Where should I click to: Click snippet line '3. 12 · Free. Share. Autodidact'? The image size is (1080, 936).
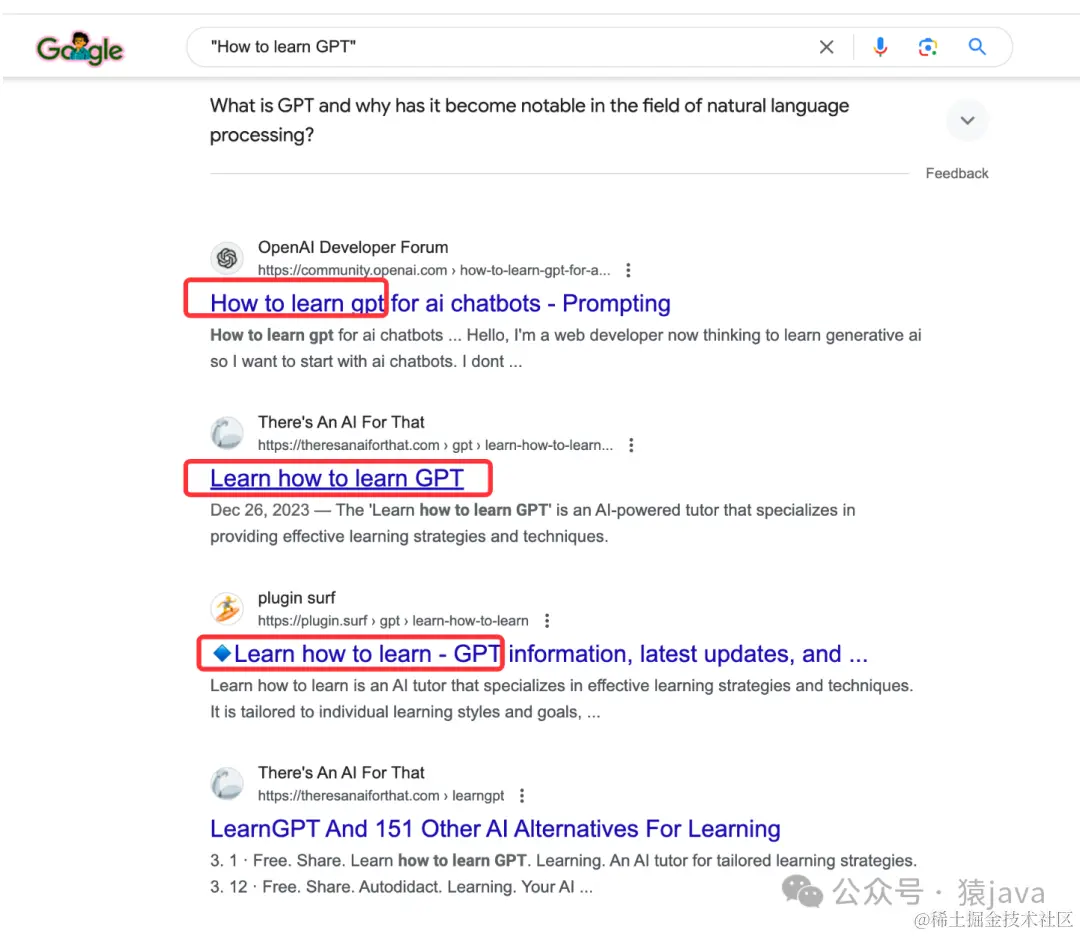[x=401, y=886]
